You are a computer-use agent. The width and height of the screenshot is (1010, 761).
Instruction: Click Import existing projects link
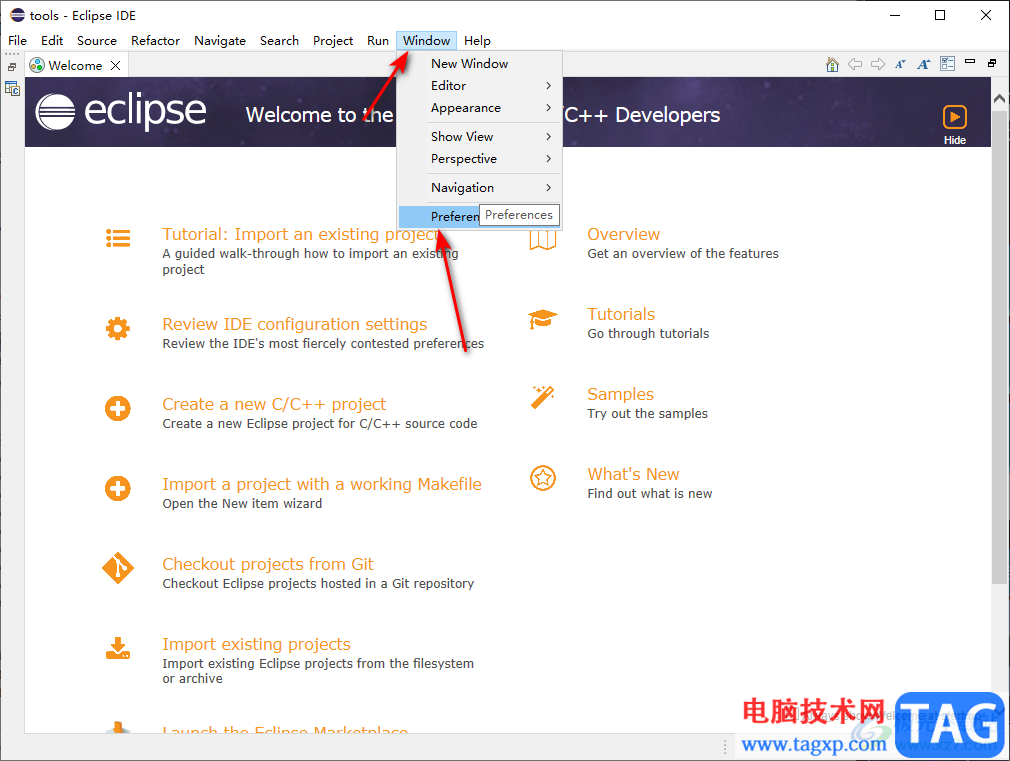256,644
